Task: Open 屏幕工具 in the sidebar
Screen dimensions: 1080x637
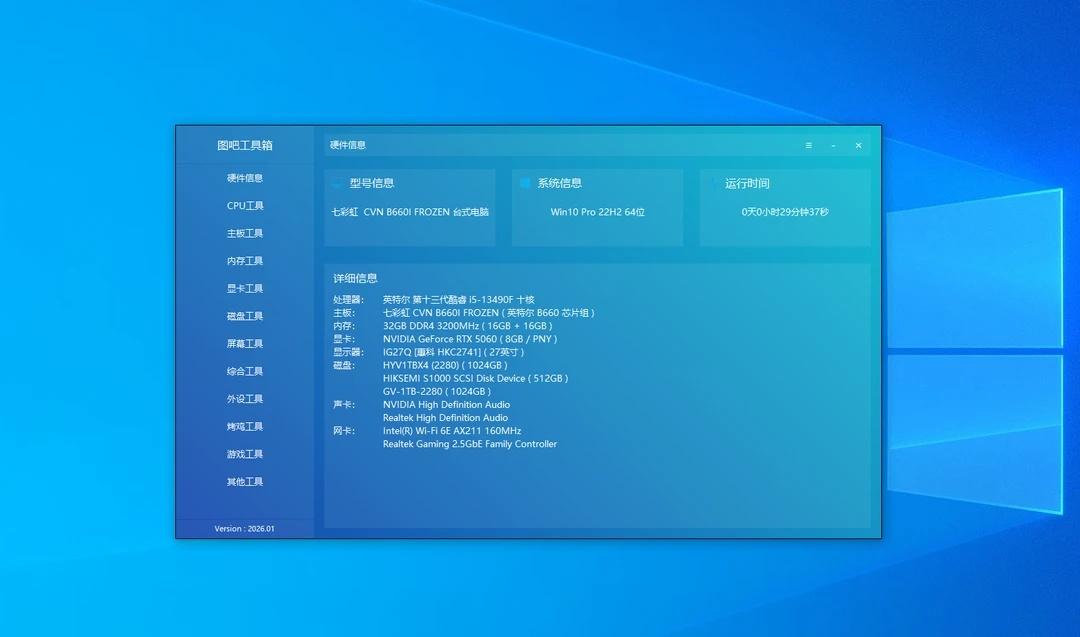Action: click(245, 343)
